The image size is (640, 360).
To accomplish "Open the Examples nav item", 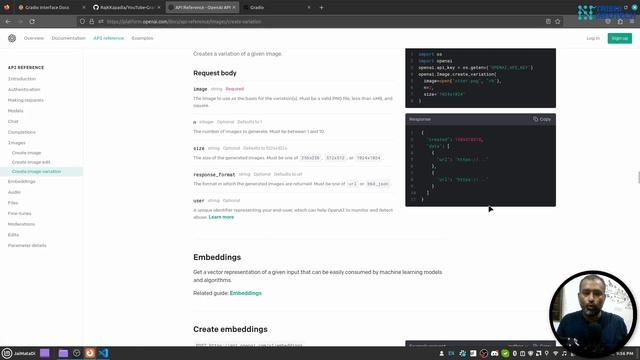I will point(142,38).
